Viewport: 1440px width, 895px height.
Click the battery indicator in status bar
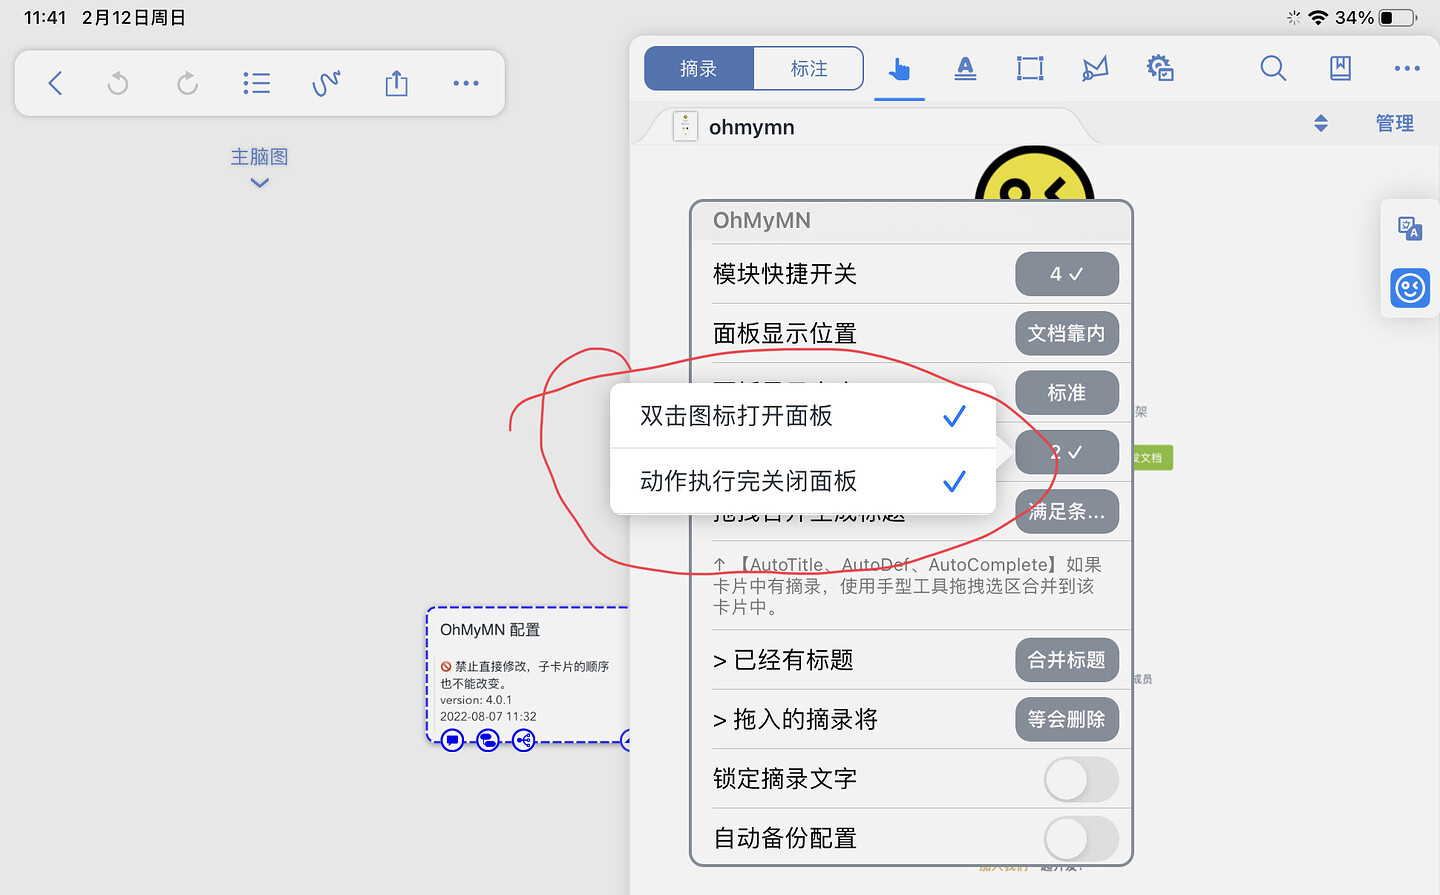point(1399,18)
